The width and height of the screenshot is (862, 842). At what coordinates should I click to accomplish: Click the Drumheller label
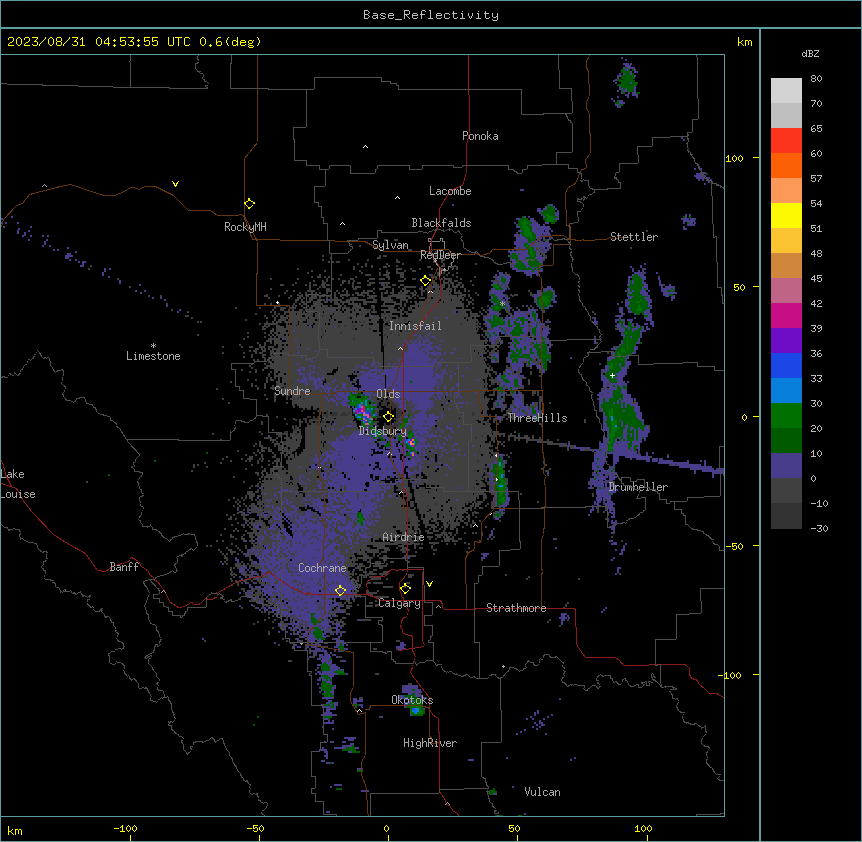(638, 487)
